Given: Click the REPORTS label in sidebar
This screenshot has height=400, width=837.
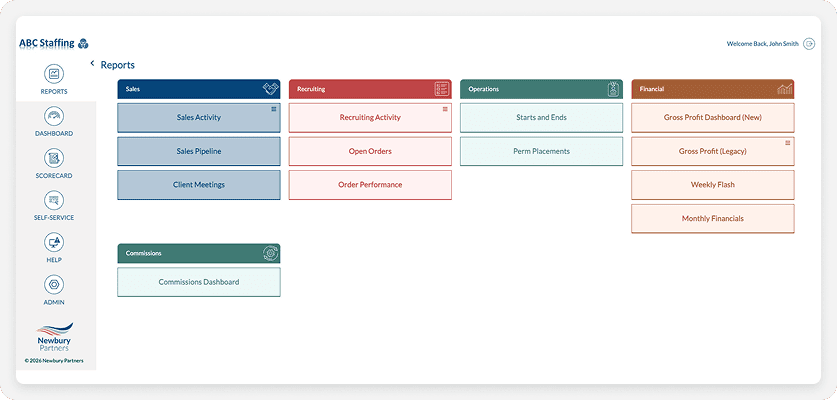Looking at the screenshot, I should (x=54, y=92).
